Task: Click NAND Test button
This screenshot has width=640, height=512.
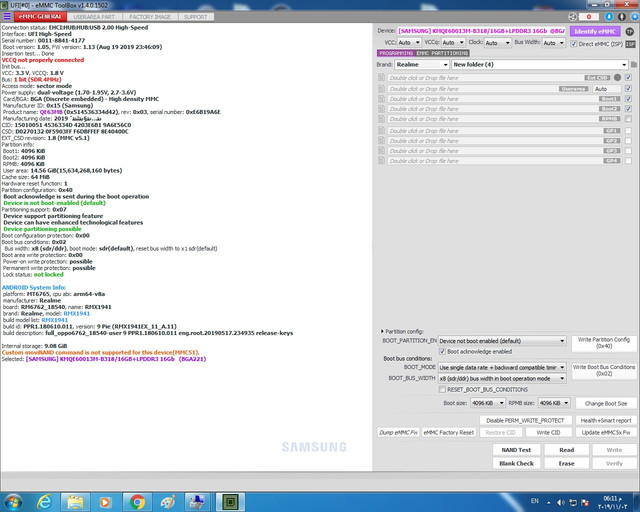Action: tap(516, 450)
